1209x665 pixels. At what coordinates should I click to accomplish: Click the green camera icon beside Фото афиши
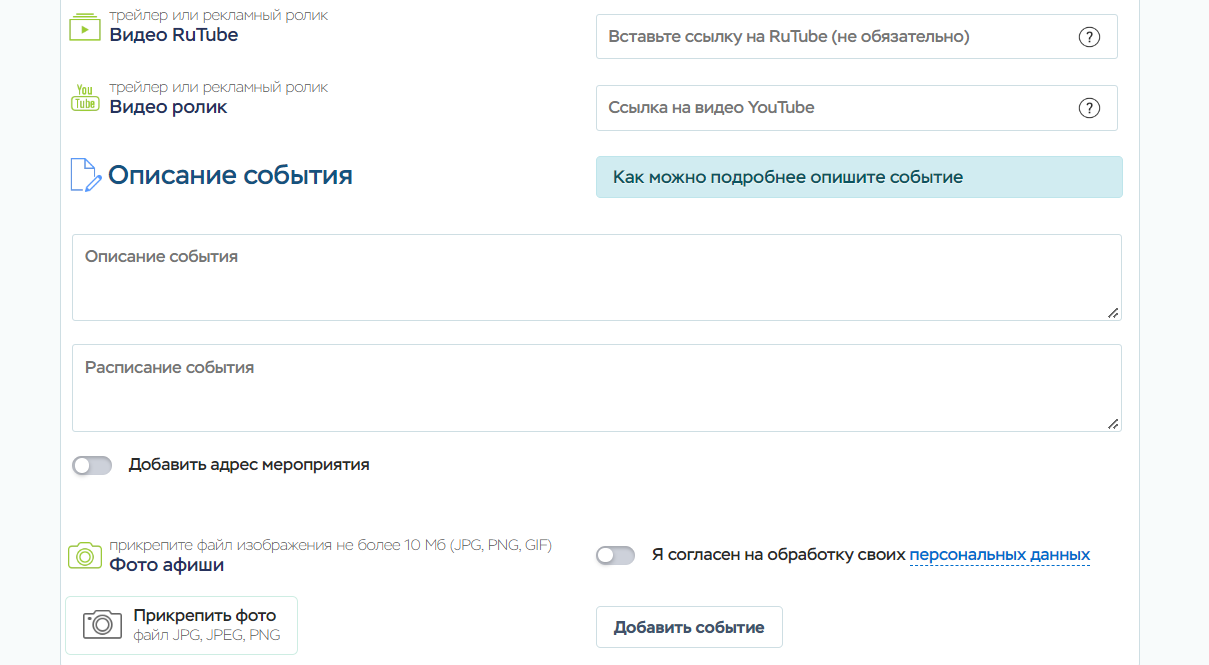pos(85,555)
